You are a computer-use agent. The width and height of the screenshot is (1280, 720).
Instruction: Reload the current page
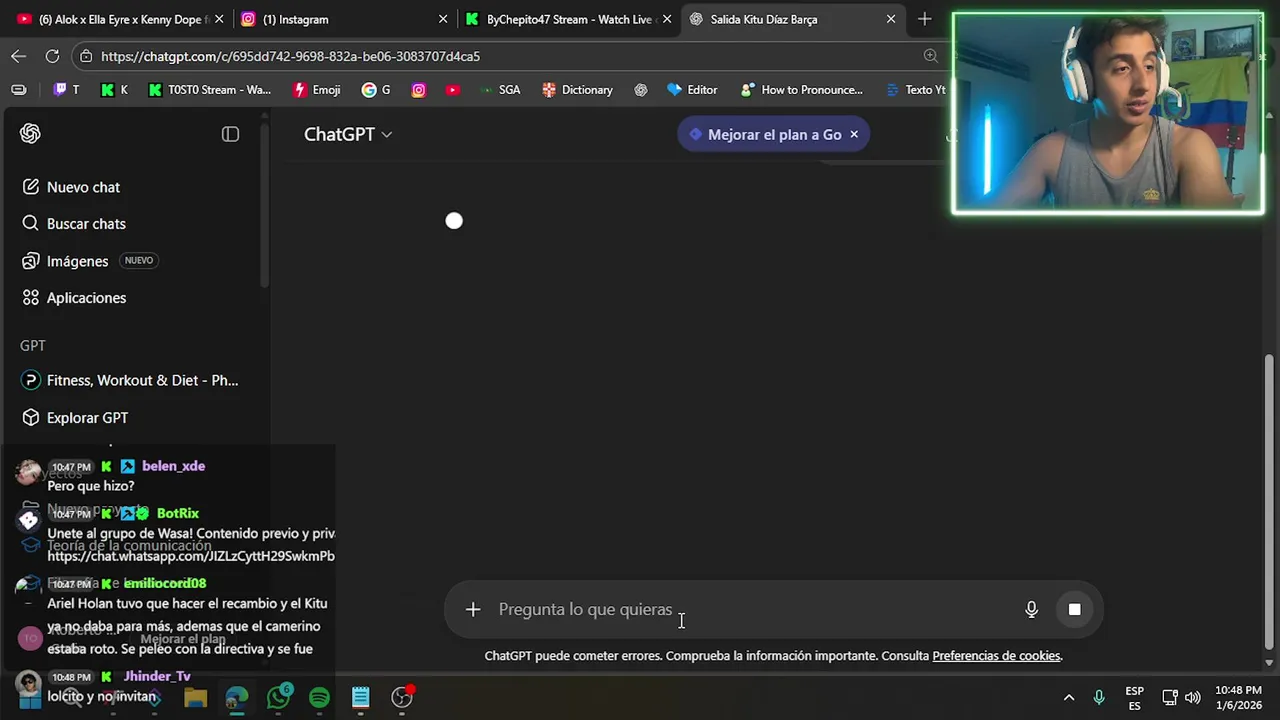point(52,56)
